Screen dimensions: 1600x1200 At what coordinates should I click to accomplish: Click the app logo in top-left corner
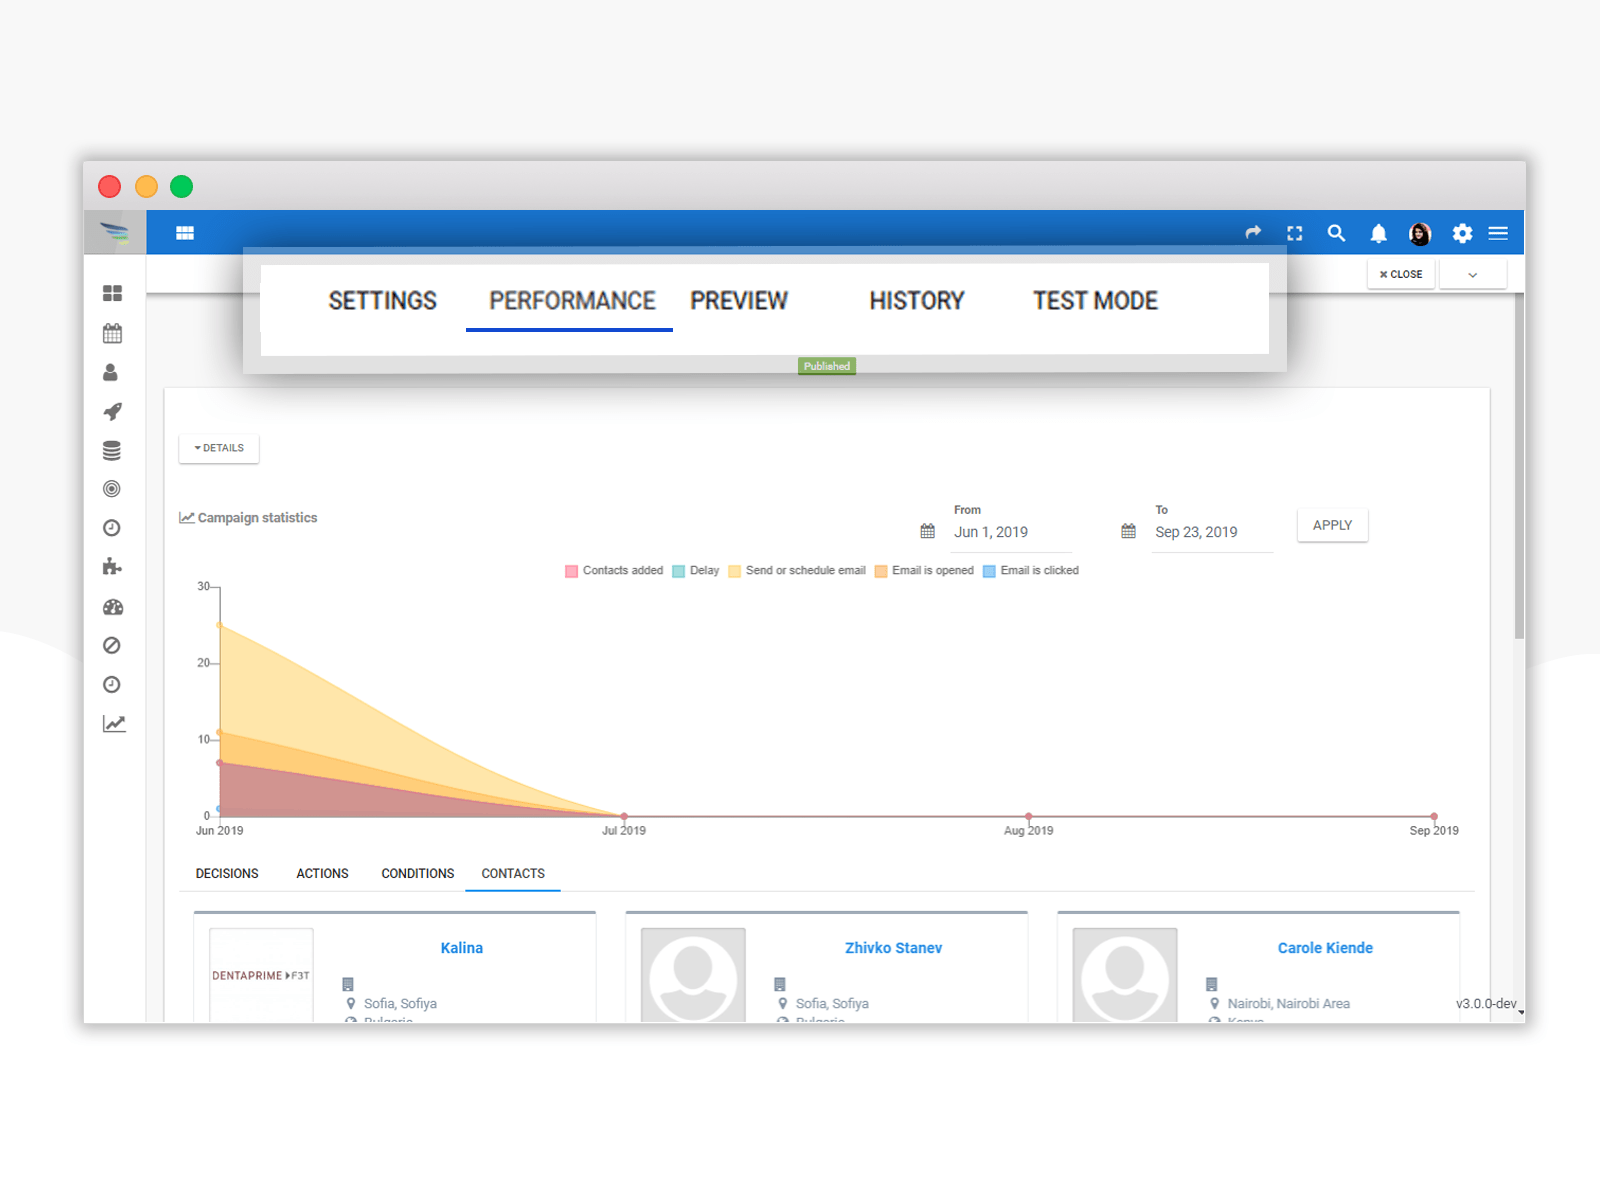coord(115,233)
